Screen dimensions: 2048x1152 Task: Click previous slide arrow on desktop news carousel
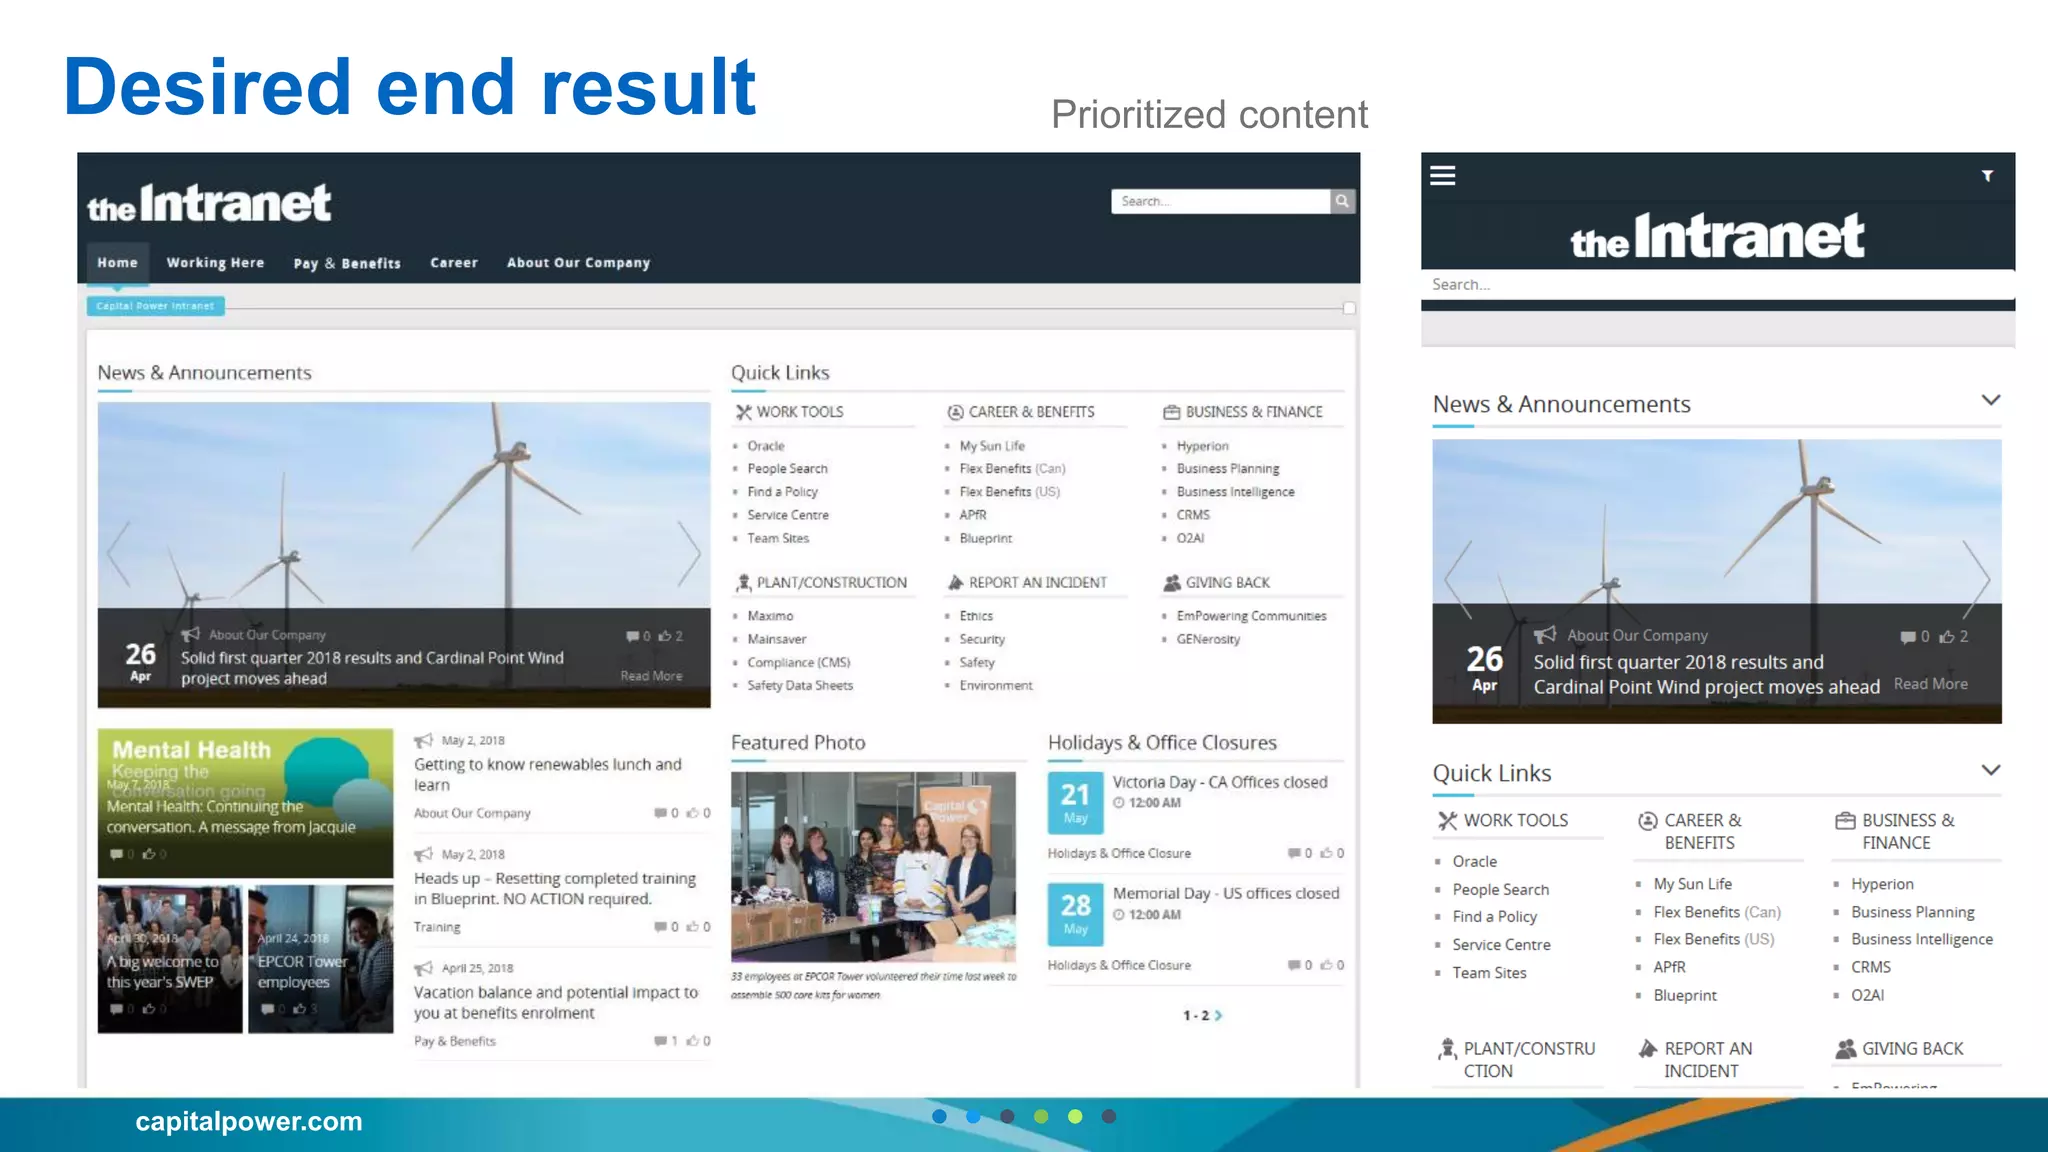[x=119, y=553]
